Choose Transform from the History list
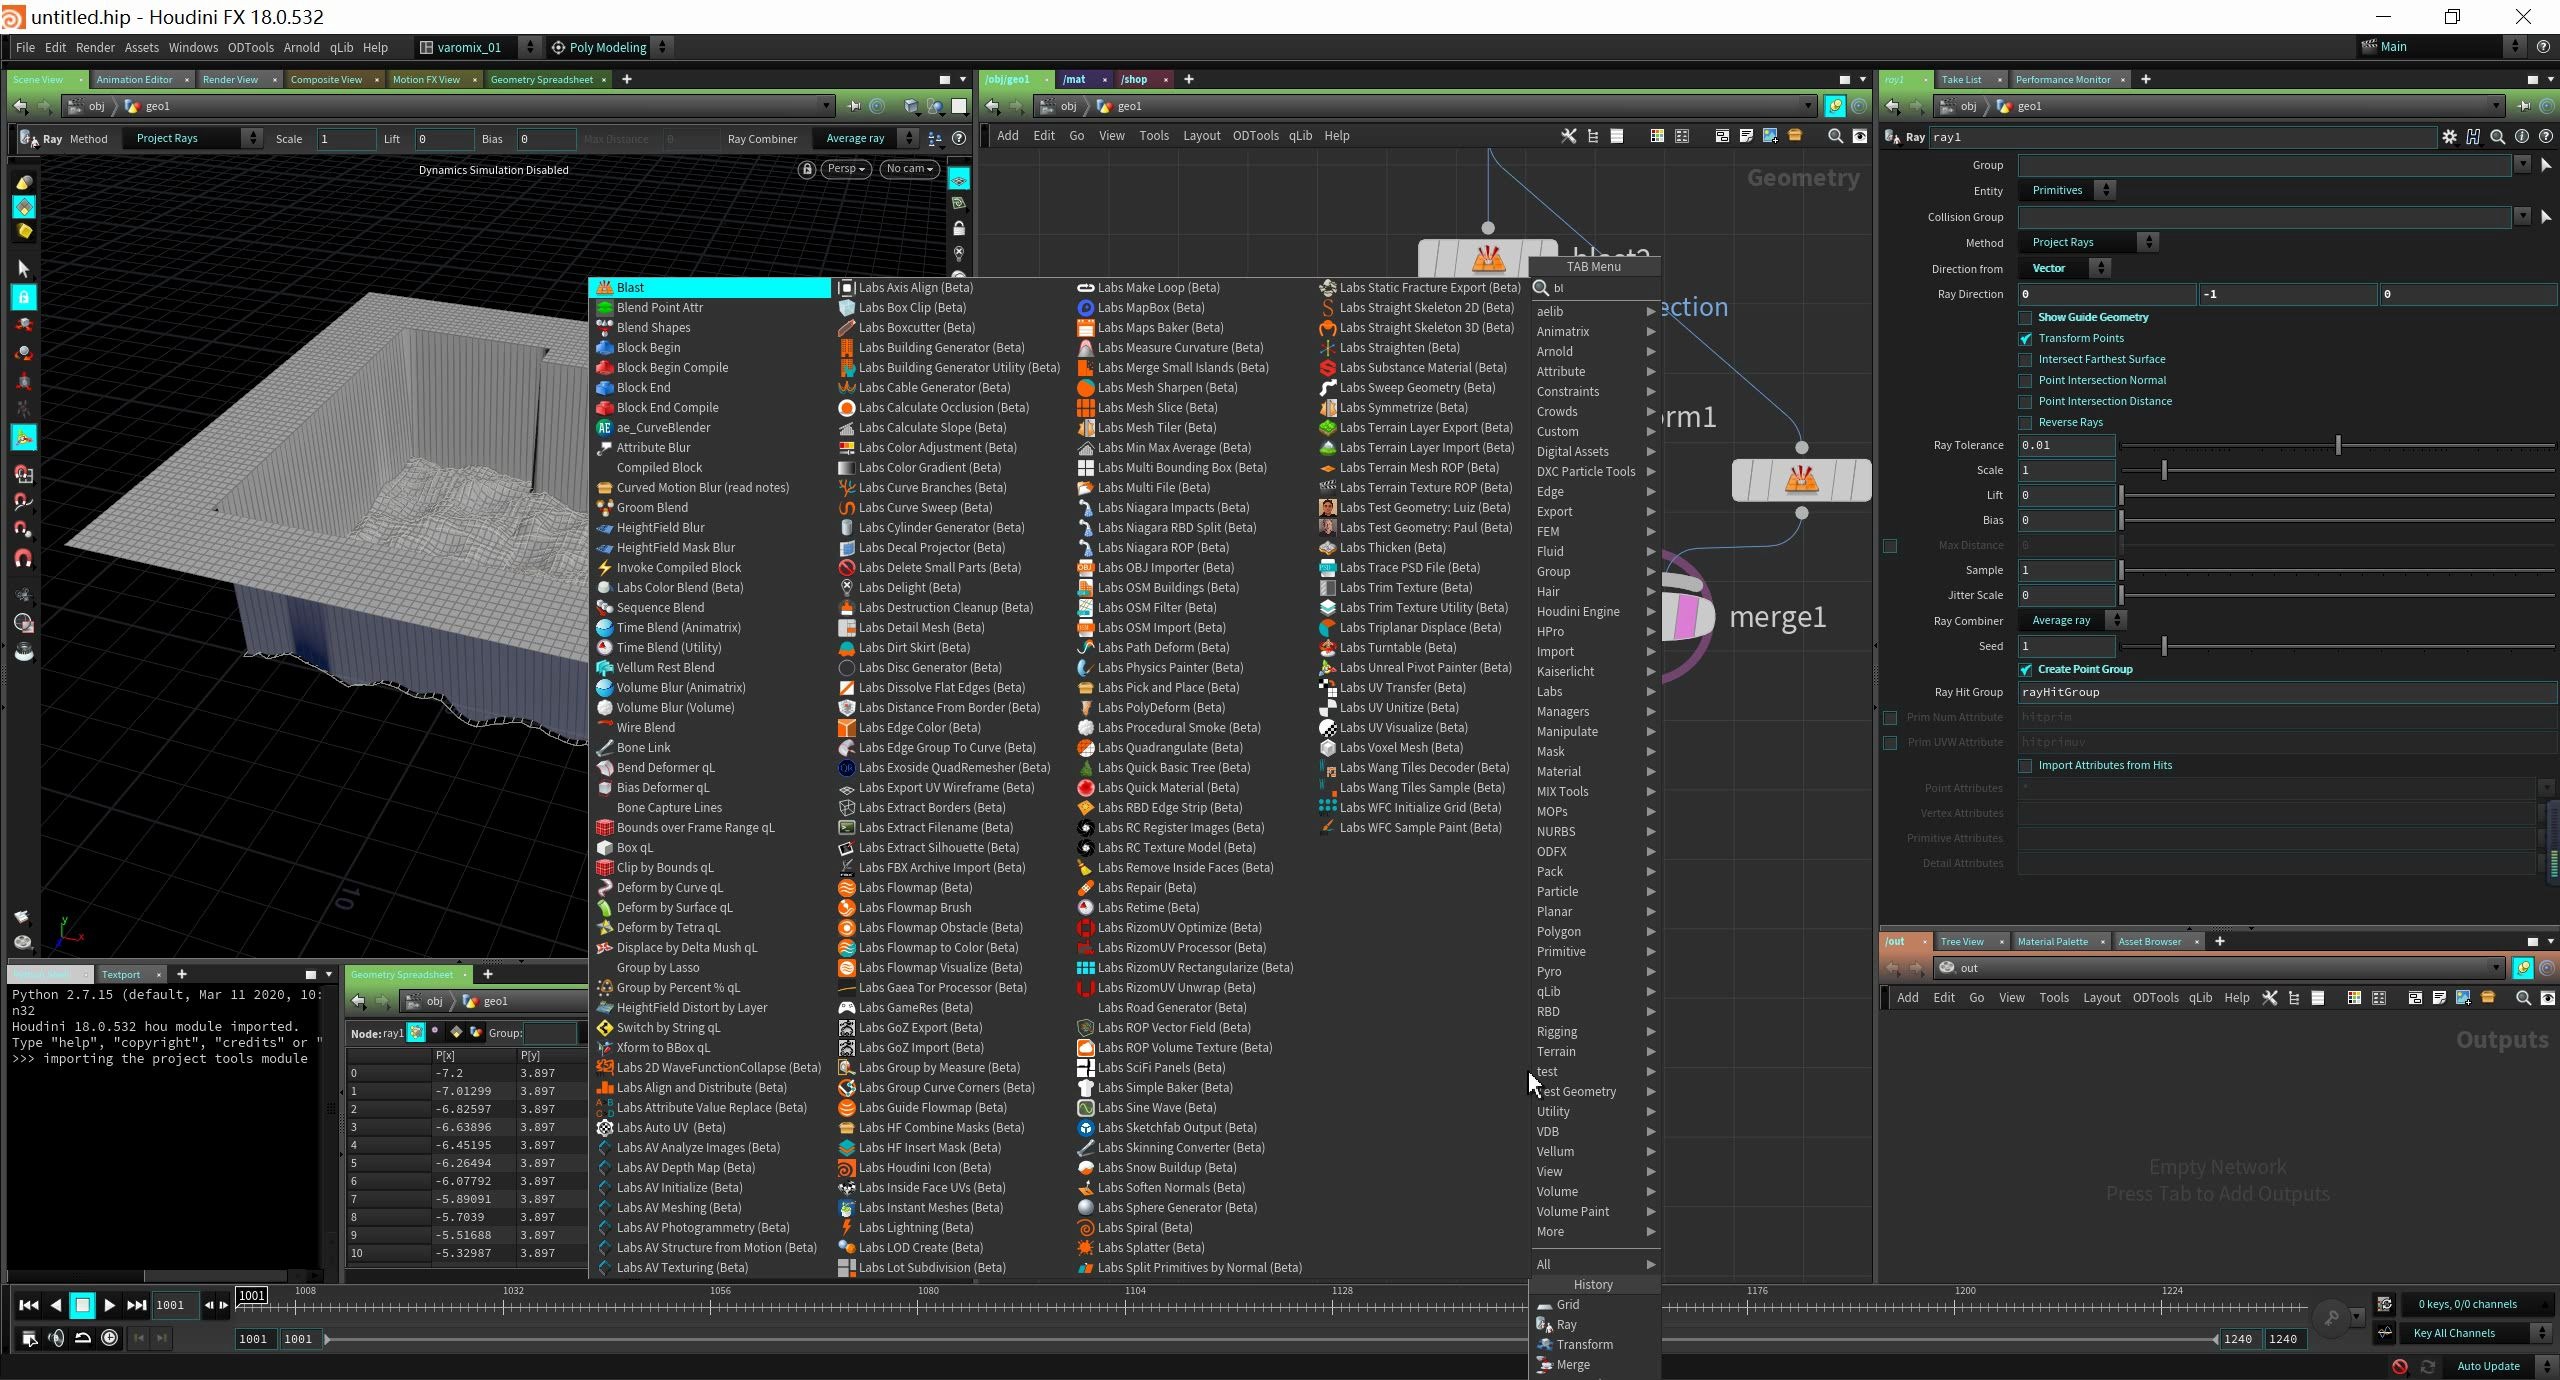The image size is (2560, 1380). pyautogui.click(x=1584, y=1344)
